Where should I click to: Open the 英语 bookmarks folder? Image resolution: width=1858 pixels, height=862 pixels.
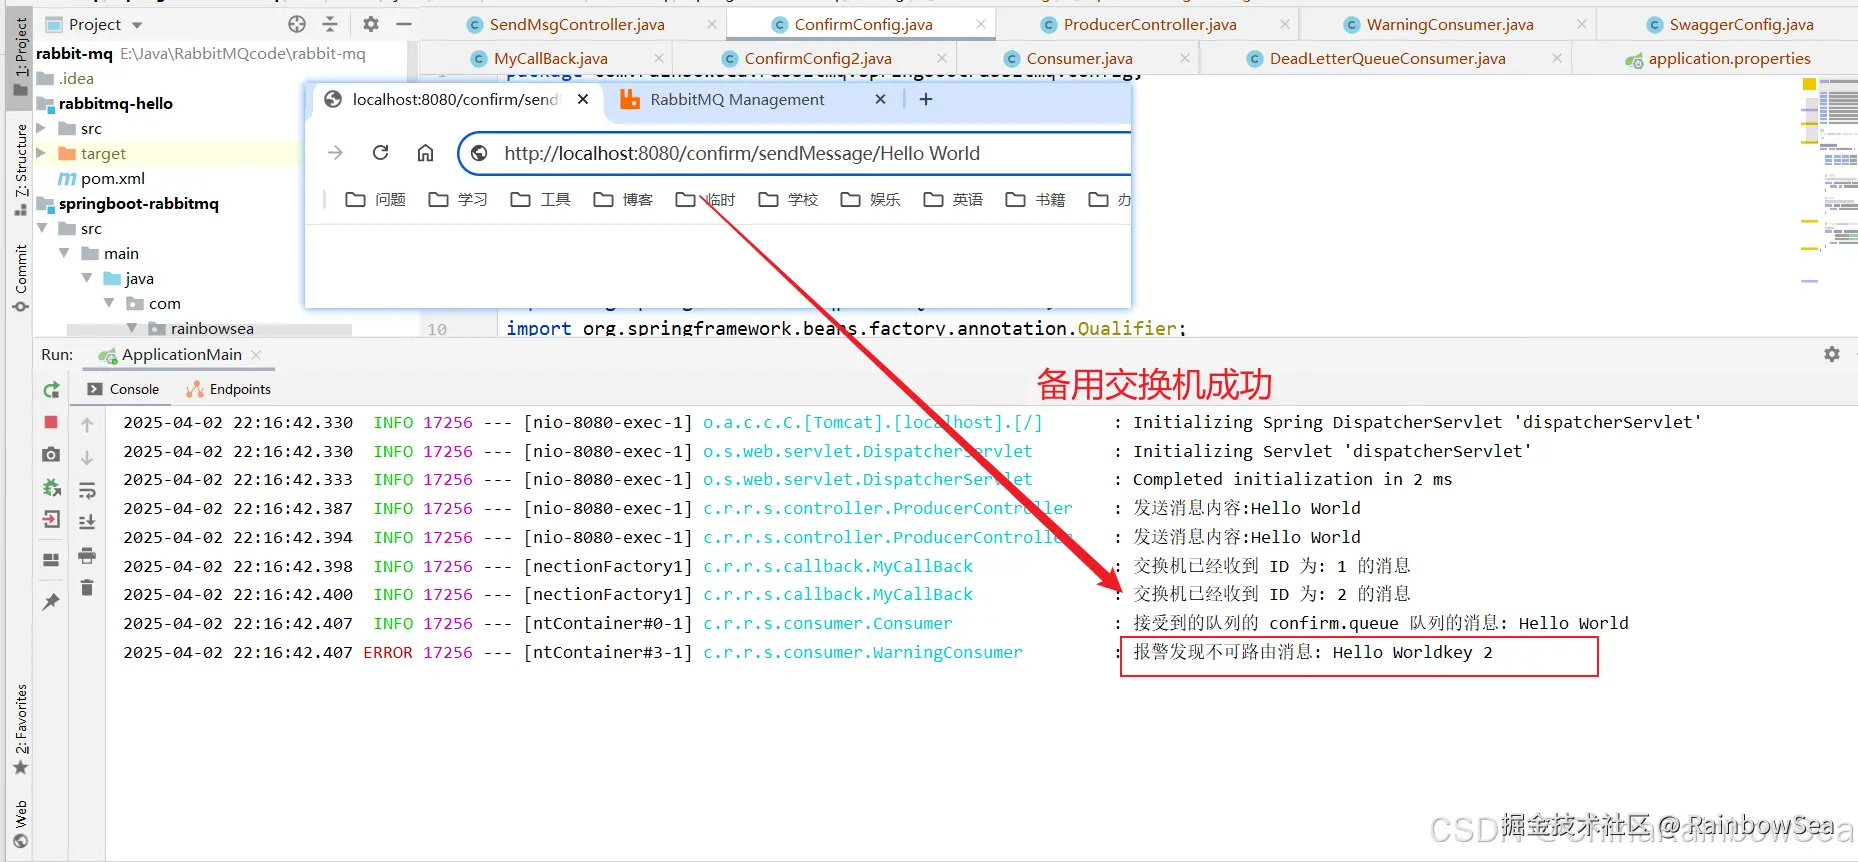click(953, 200)
